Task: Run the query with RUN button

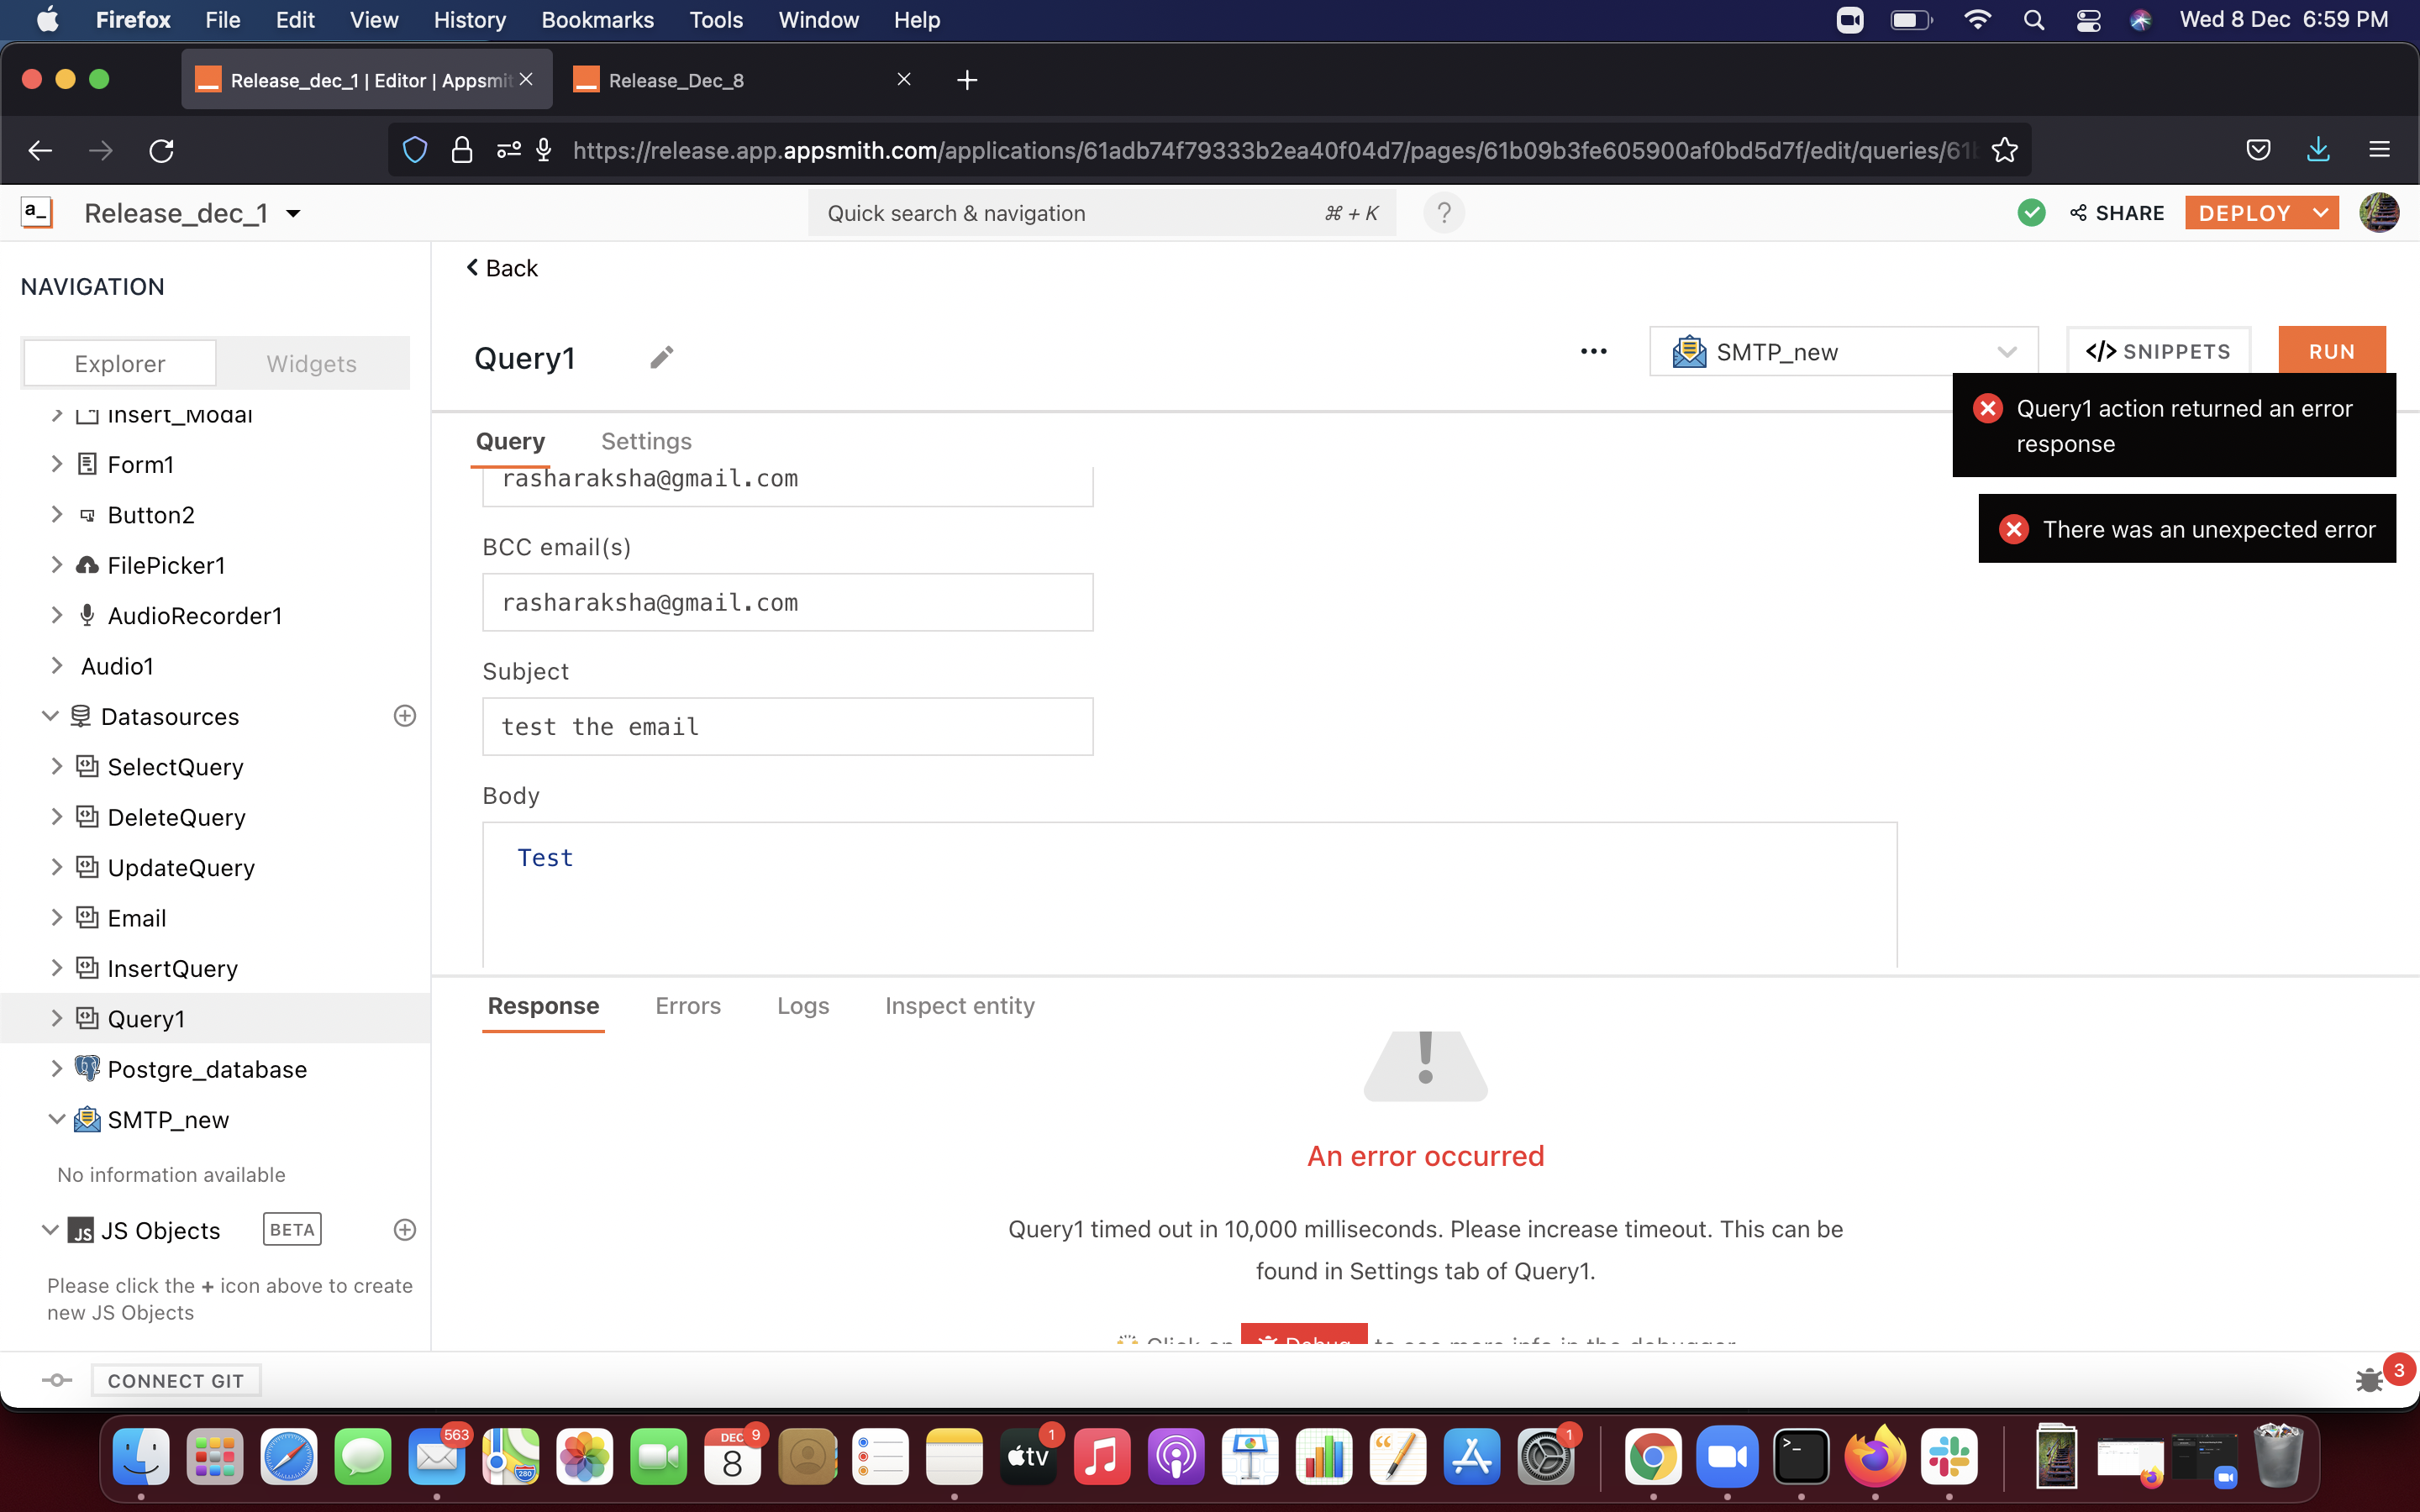Action: (2332, 351)
